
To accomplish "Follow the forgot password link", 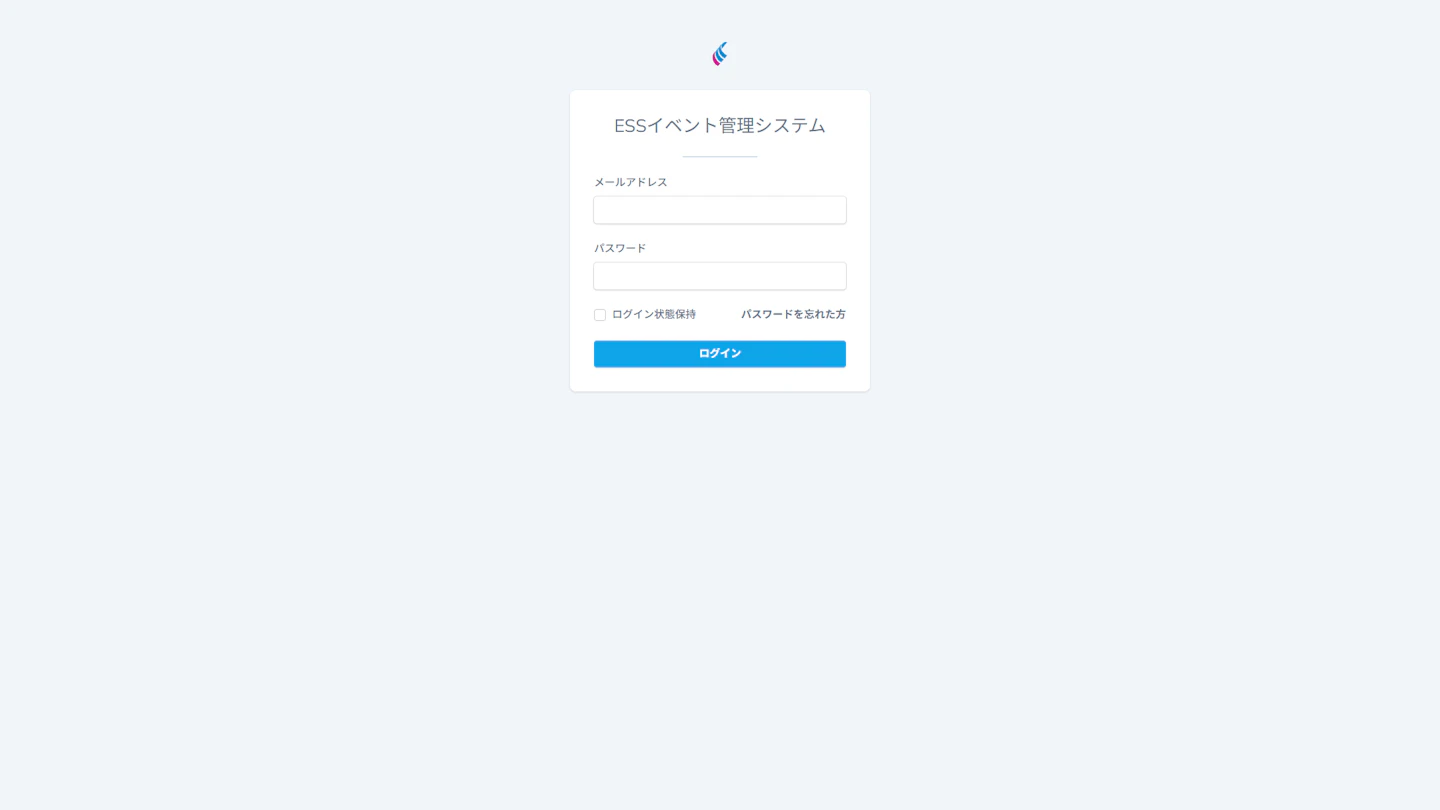I will pyautogui.click(x=793, y=314).
